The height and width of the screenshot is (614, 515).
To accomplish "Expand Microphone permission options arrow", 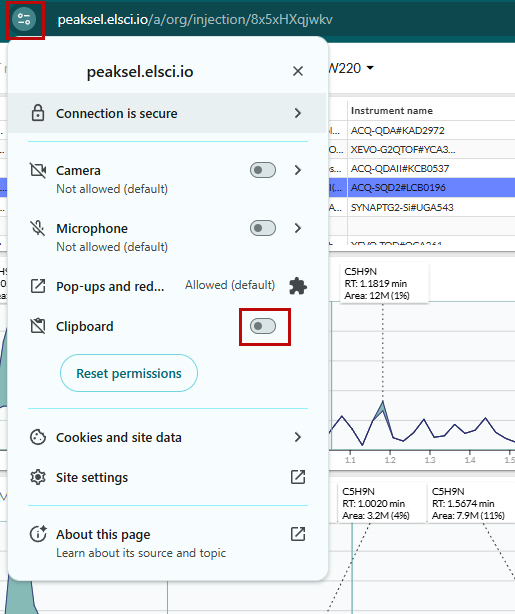I will pos(298,228).
